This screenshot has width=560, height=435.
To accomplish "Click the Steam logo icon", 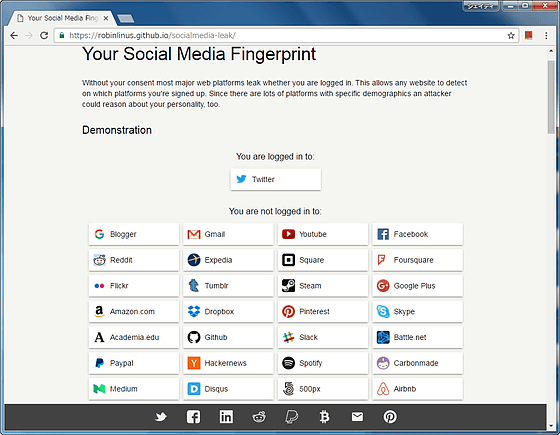I will [x=288, y=286].
